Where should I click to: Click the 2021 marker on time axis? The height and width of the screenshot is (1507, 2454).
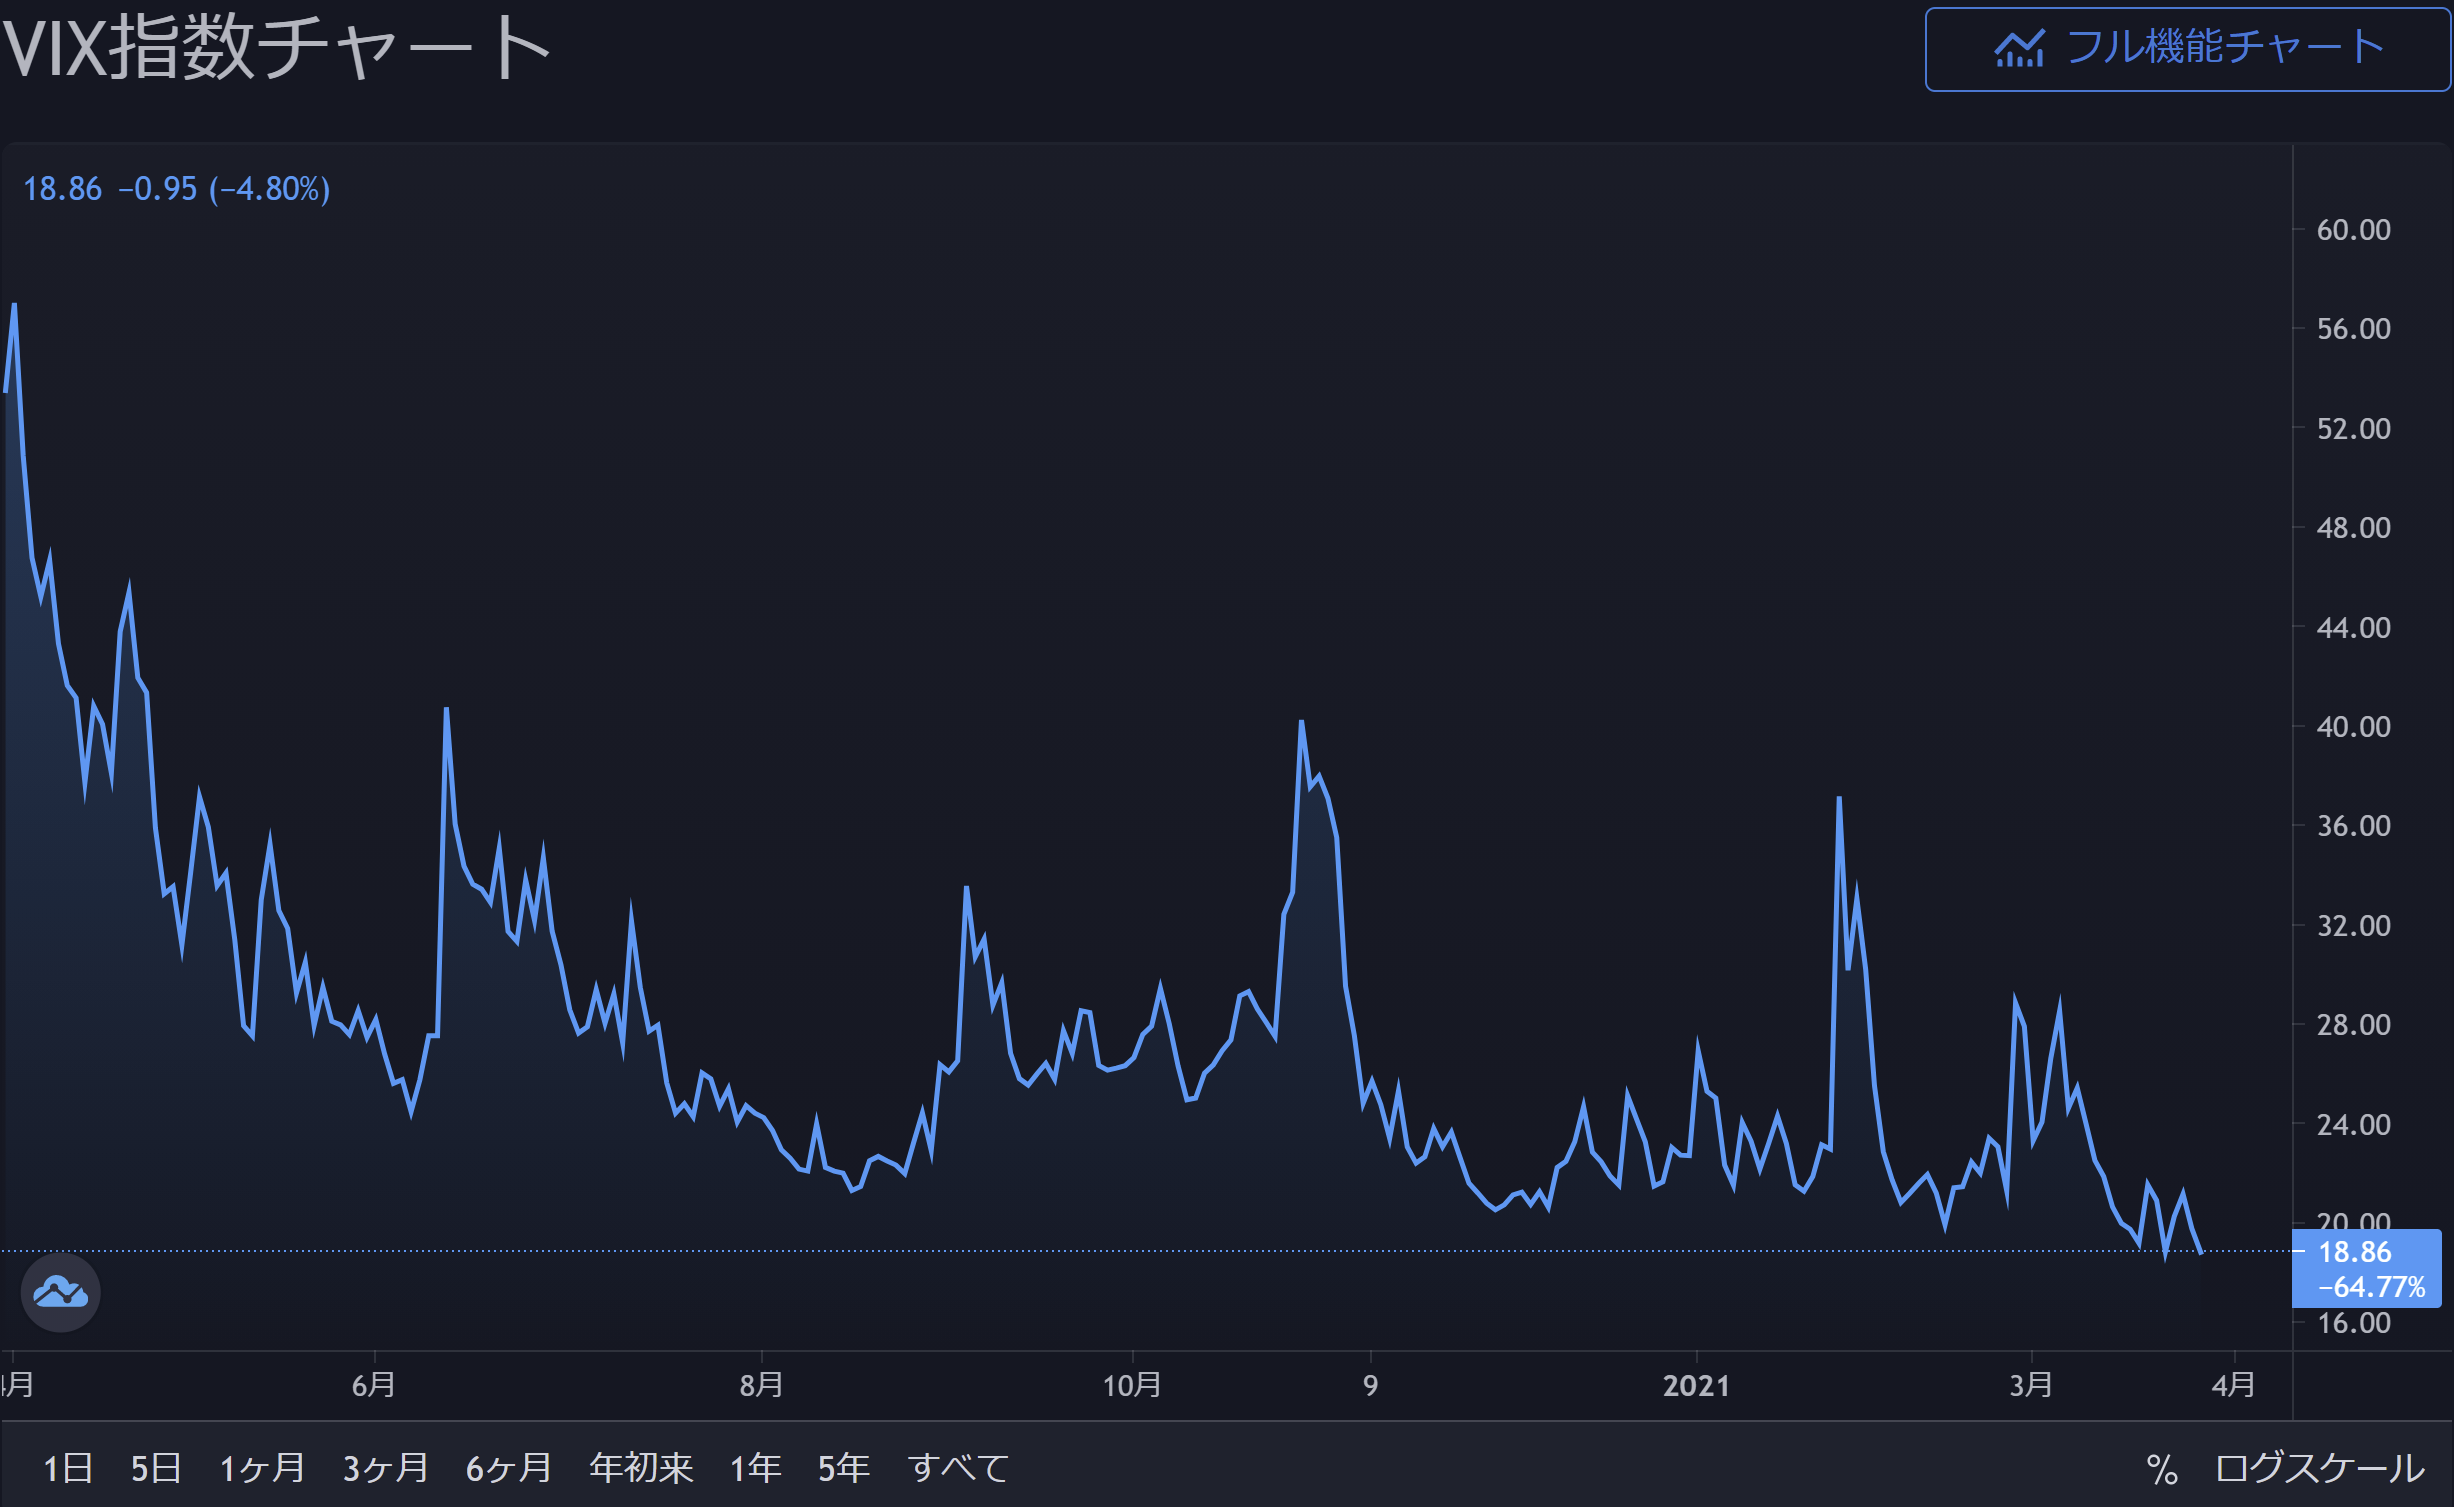coord(1696,1385)
